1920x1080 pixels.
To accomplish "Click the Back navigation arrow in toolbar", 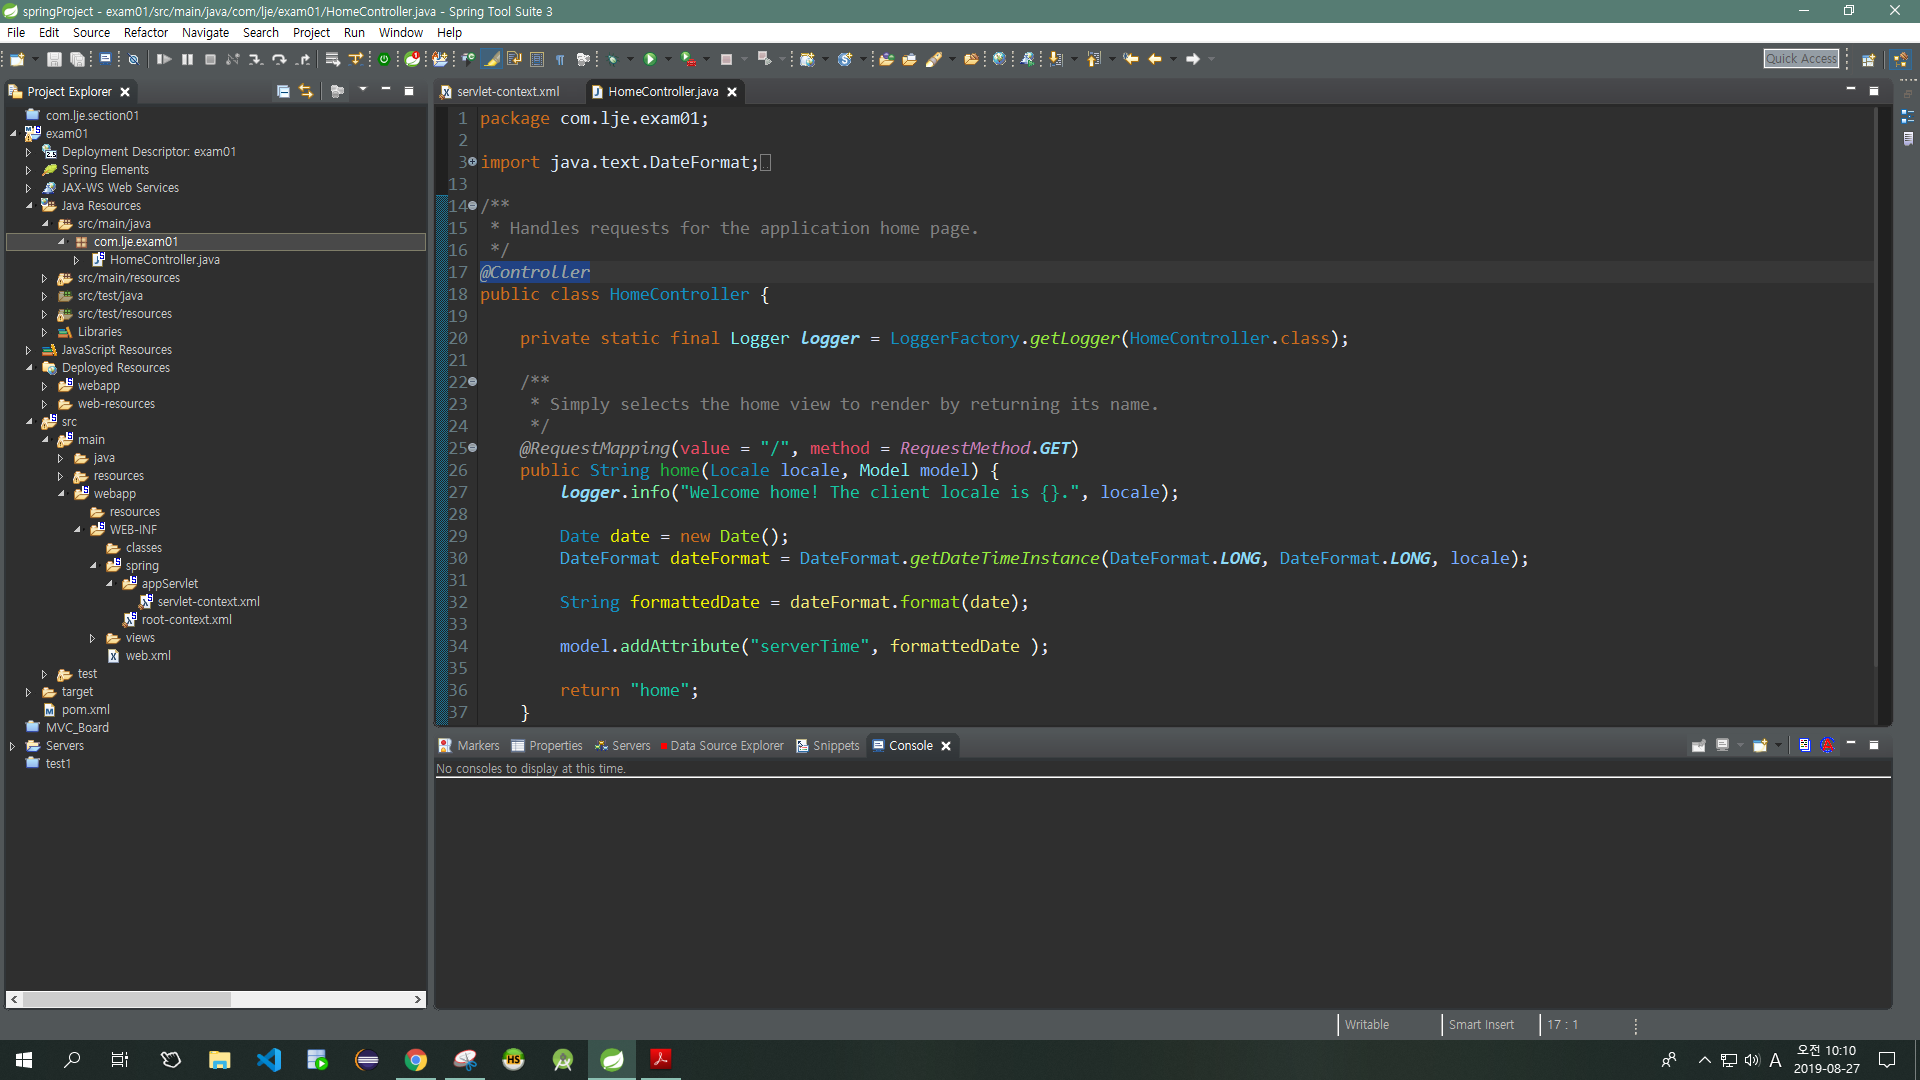I will coord(1155,59).
